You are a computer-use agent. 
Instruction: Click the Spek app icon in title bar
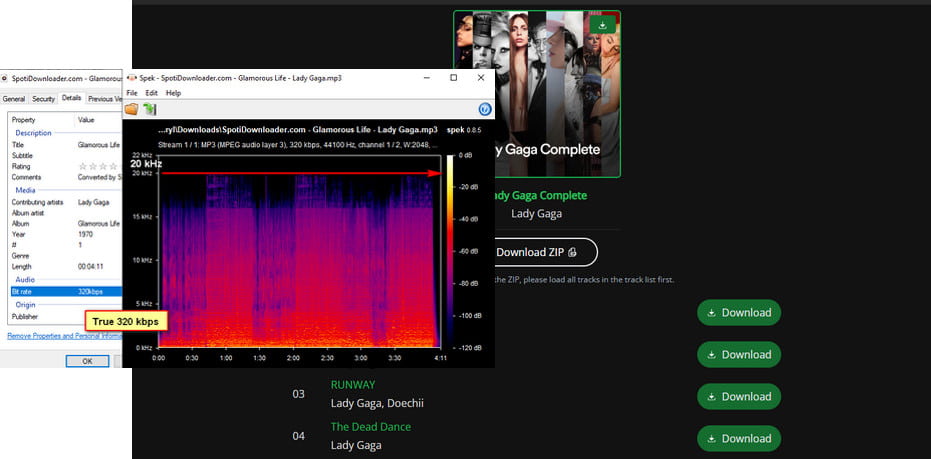(x=132, y=78)
